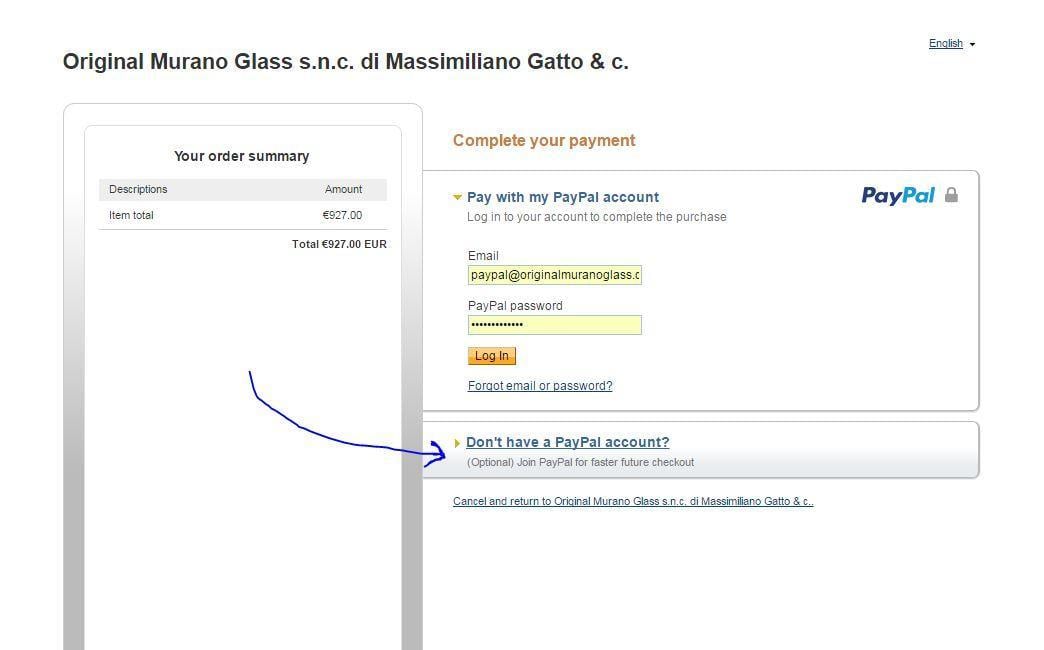Screen dimensions: 1044x650
Task: Click the Amount column header
Action: 343,189
